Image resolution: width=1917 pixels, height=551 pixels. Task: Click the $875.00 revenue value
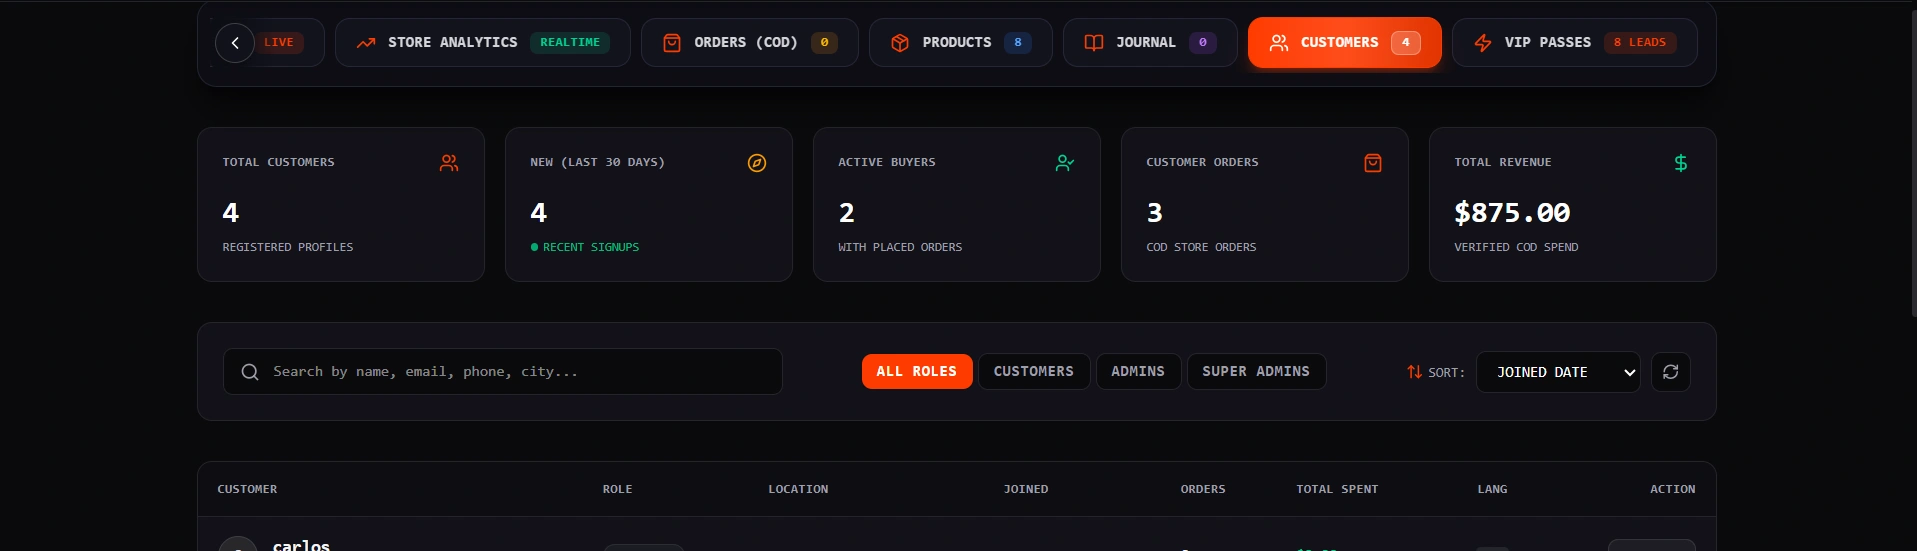[1512, 213]
